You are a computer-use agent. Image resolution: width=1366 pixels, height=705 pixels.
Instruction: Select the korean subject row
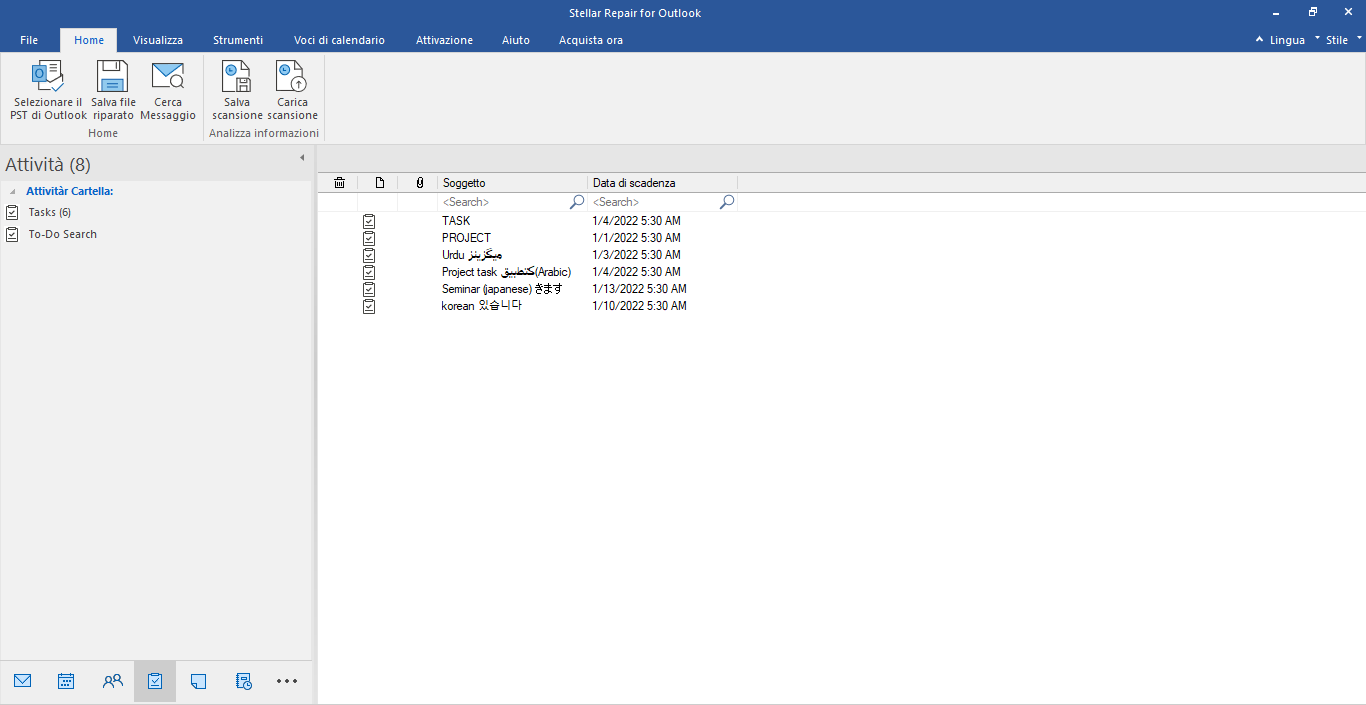point(481,306)
